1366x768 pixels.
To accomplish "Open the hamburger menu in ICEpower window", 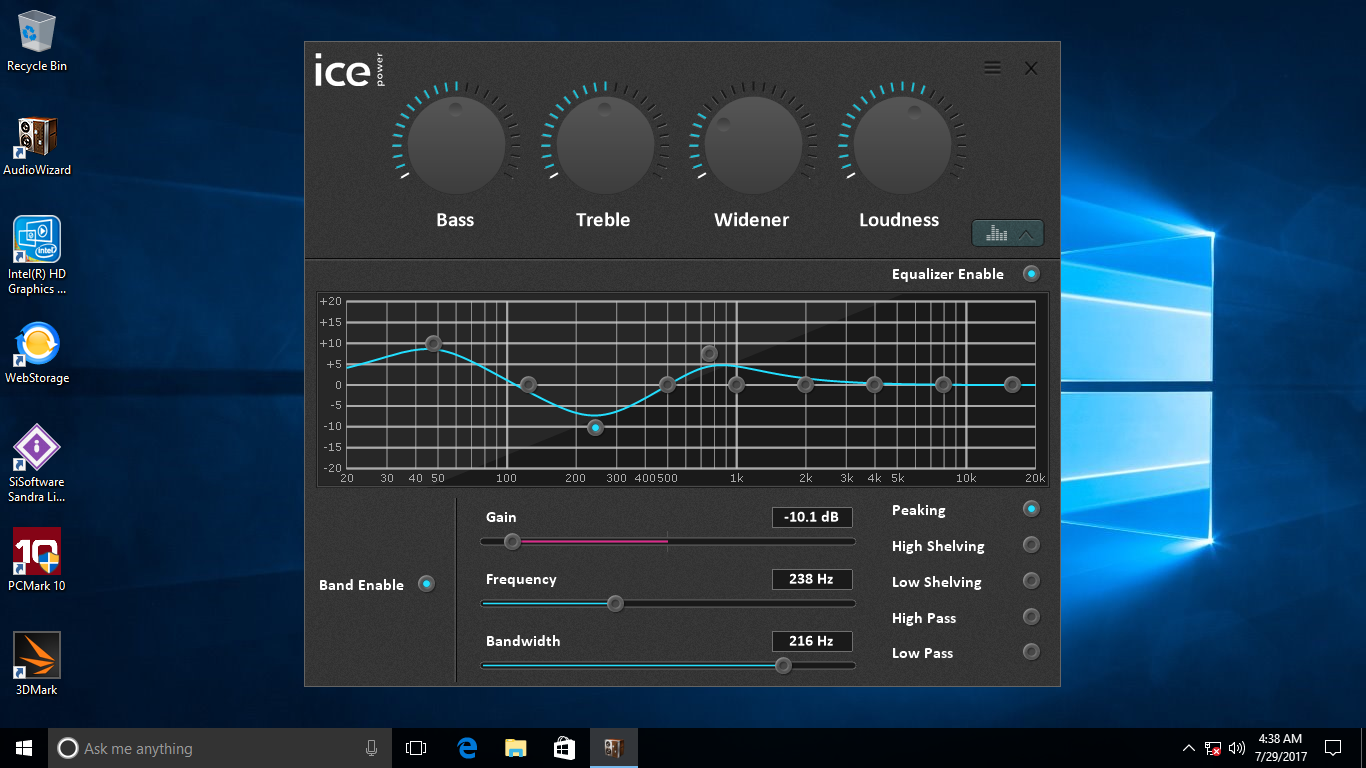I will pos(992,68).
